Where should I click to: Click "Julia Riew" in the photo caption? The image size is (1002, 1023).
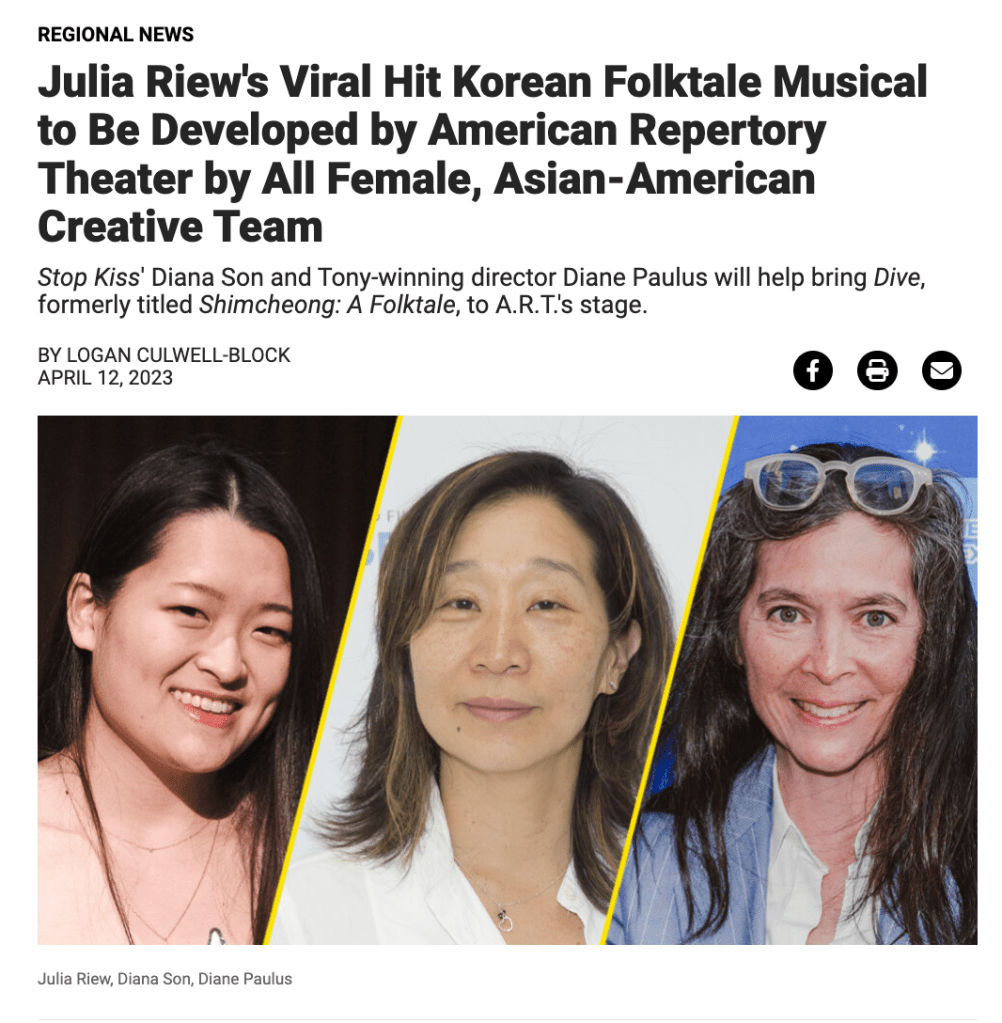tap(74, 979)
